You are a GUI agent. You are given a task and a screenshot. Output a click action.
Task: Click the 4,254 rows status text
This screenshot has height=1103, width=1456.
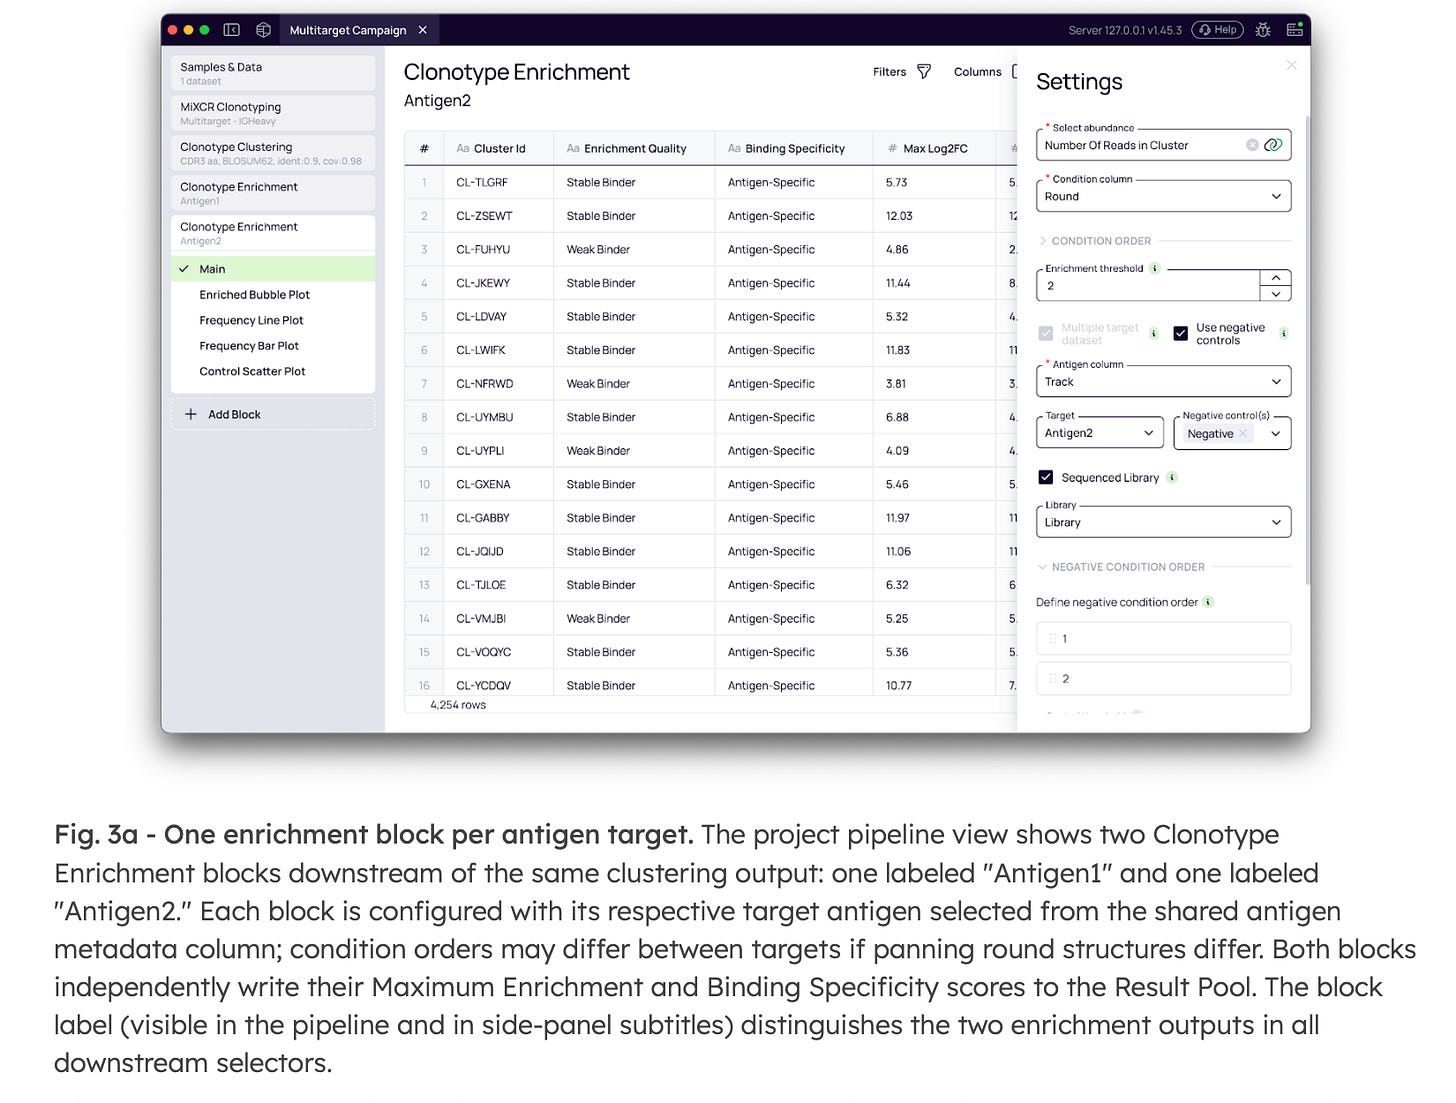tap(458, 705)
